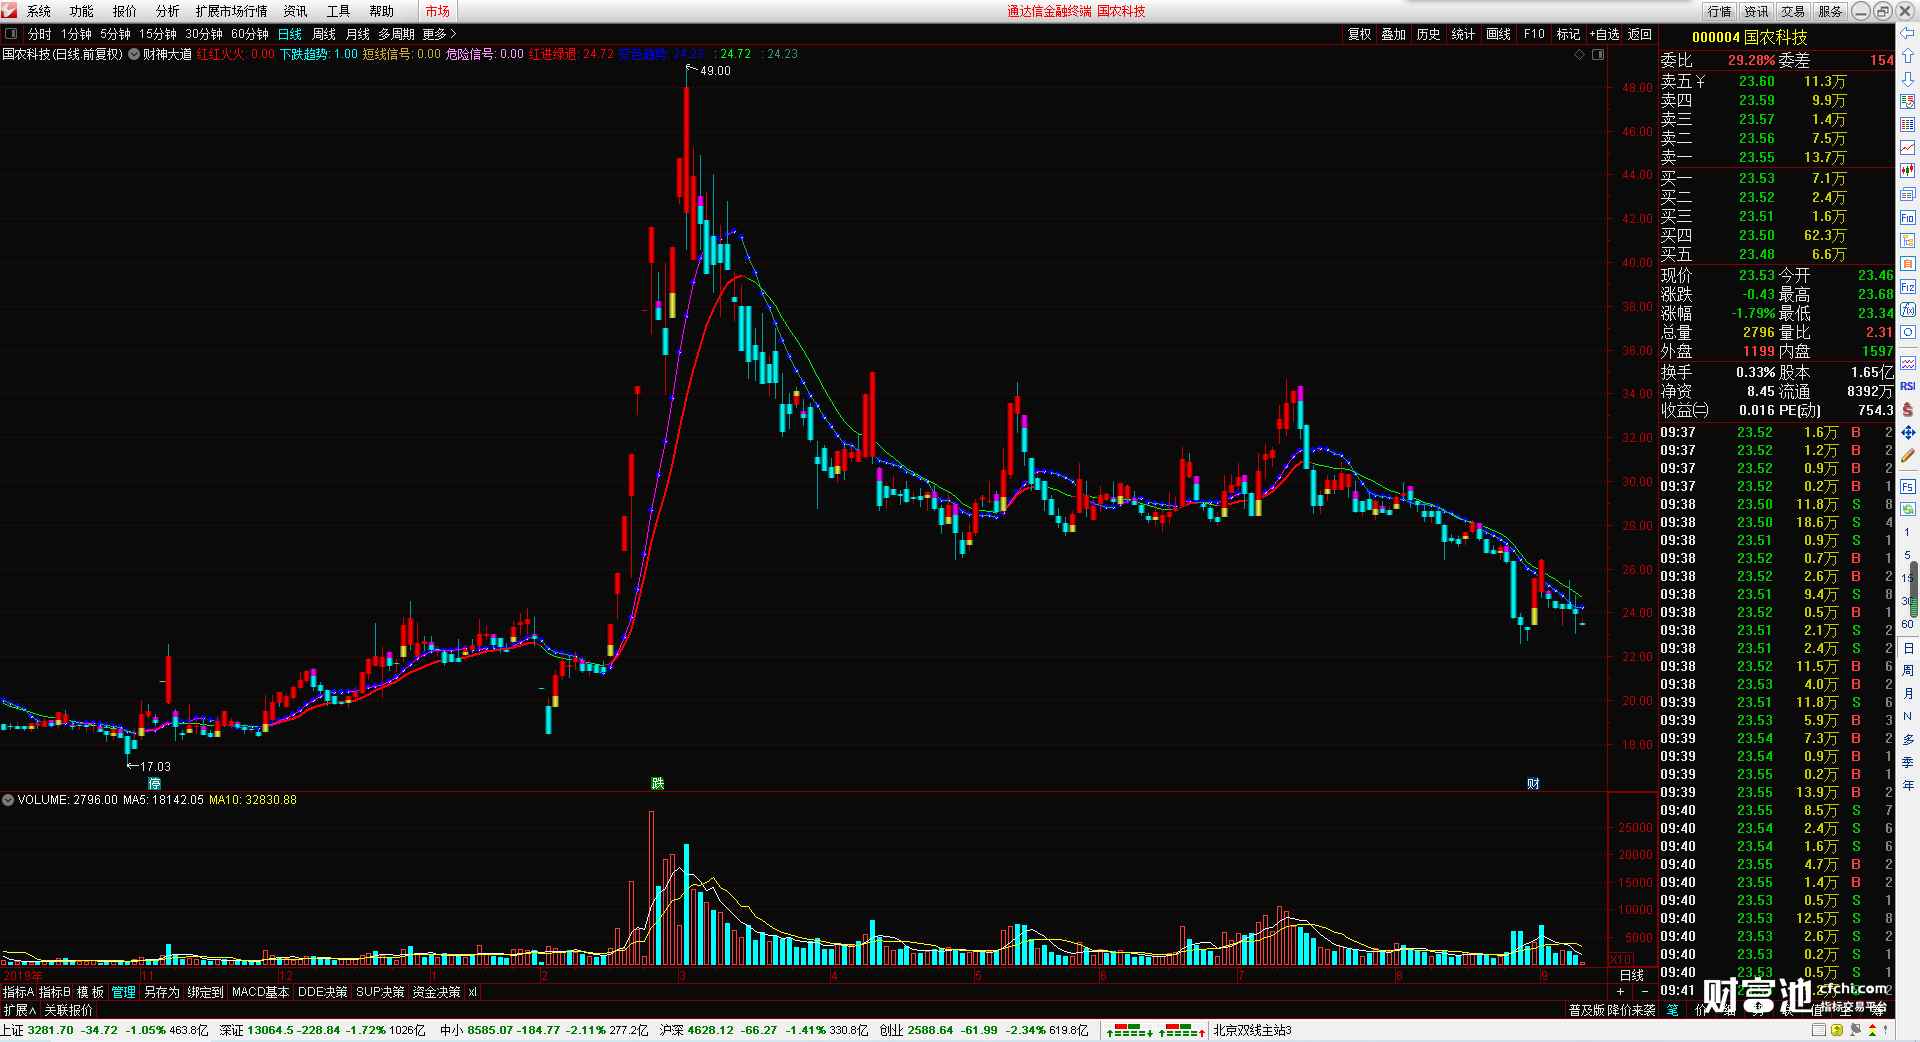Switch to the 周线 weekly period tab

(x=324, y=34)
